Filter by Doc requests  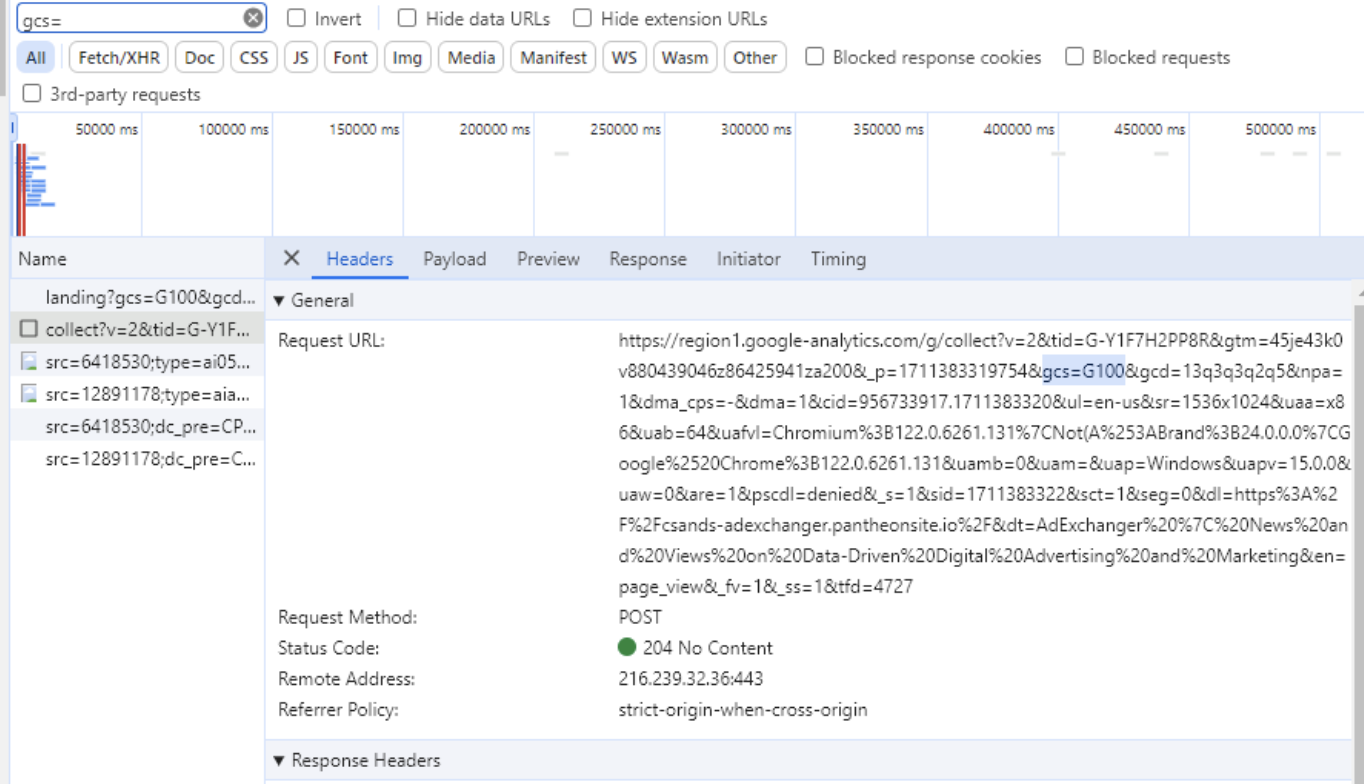point(200,57)
